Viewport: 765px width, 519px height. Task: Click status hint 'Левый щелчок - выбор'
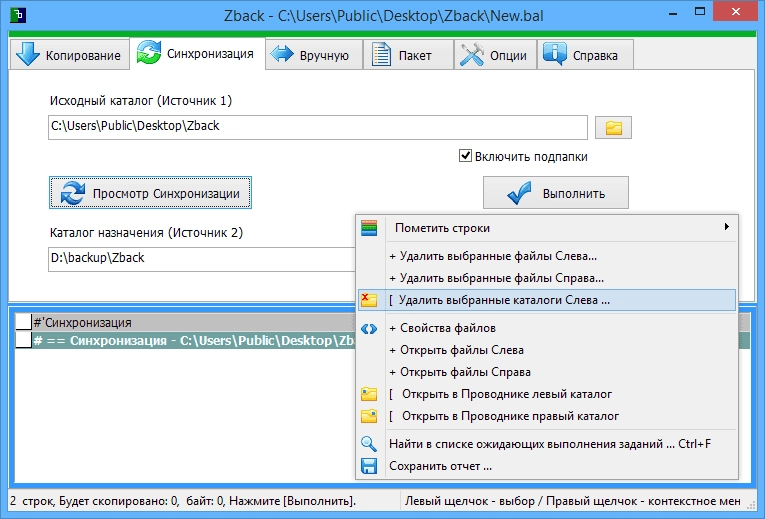click(x=572, y=501)
